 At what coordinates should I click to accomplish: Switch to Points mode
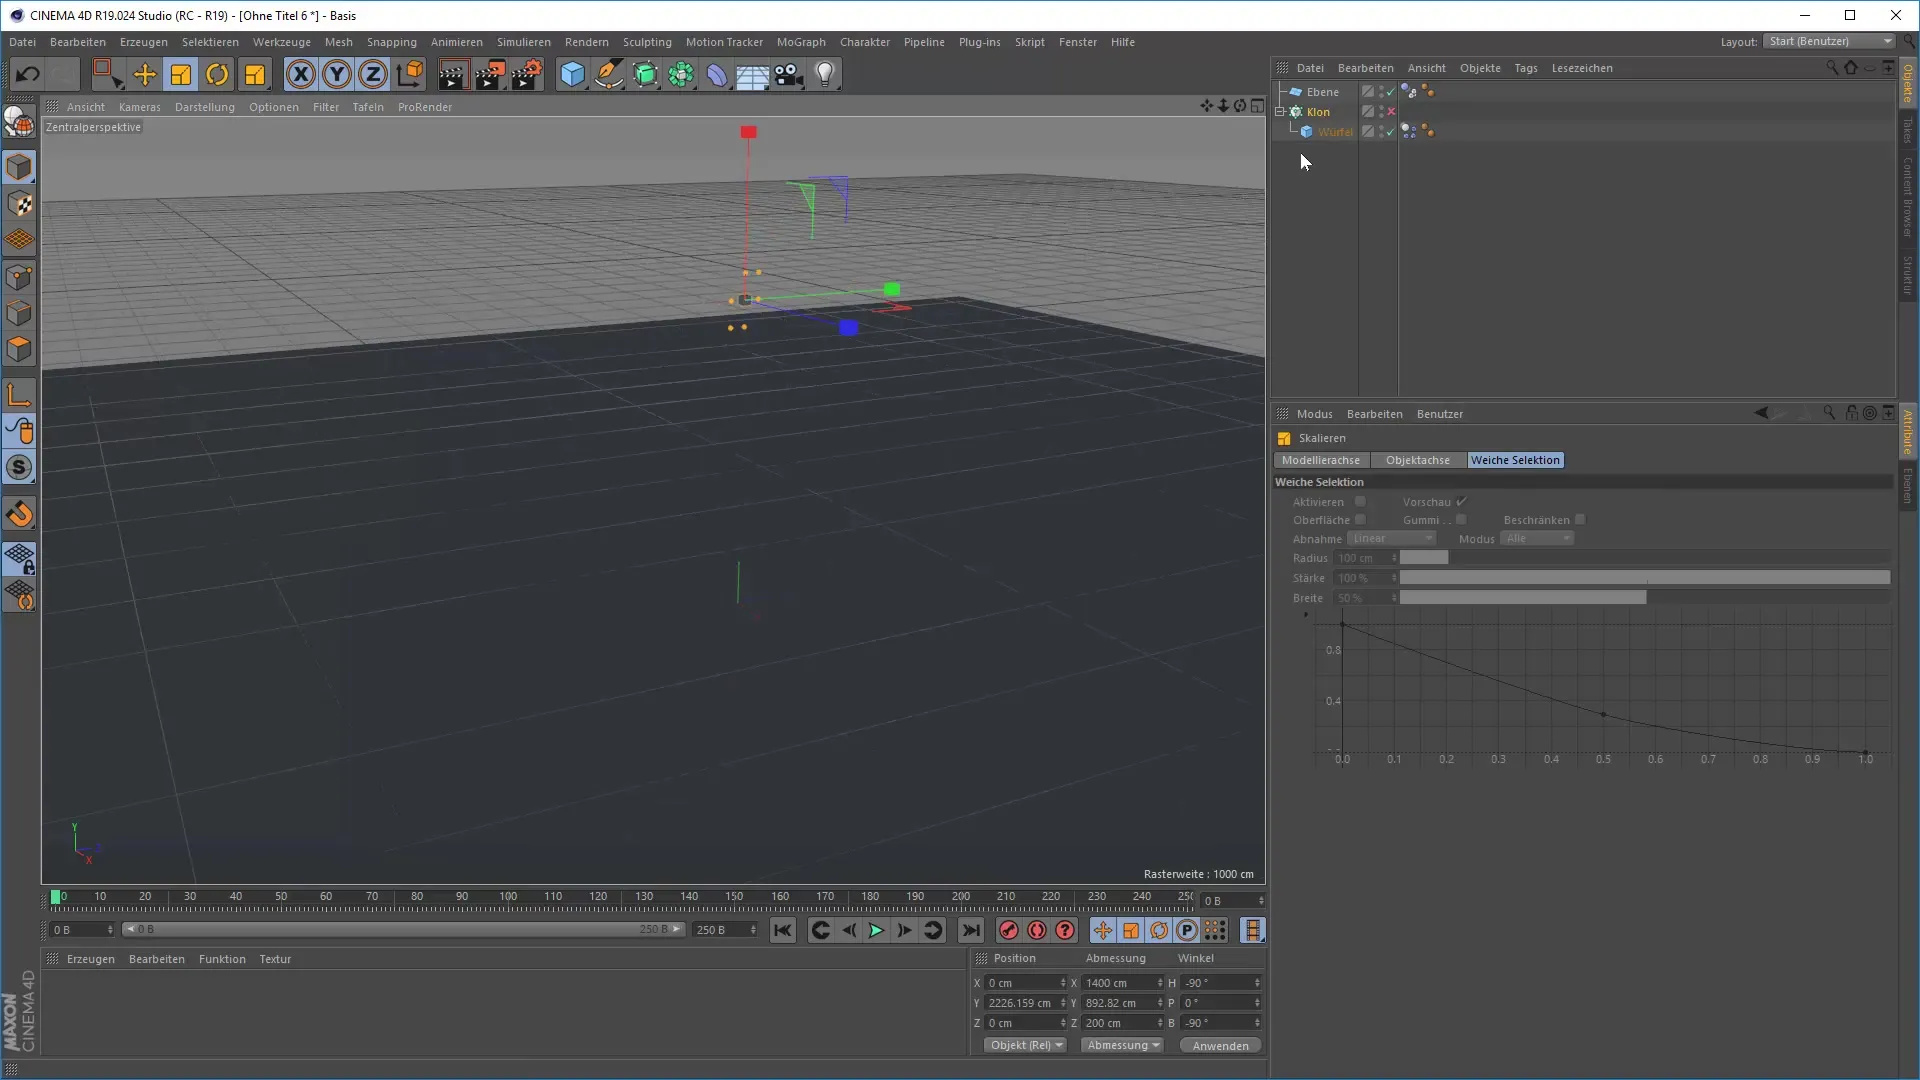pos(19,277)
